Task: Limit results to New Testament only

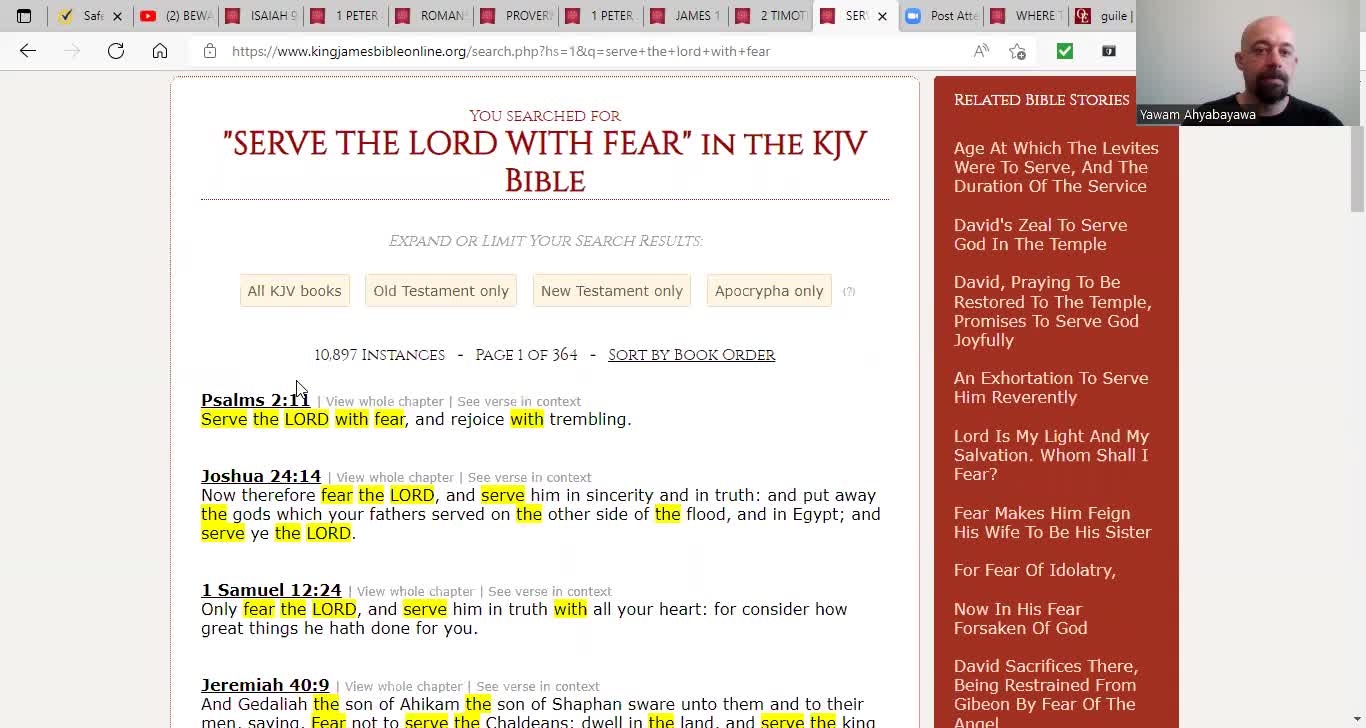Action: click(x=612, y=291)
